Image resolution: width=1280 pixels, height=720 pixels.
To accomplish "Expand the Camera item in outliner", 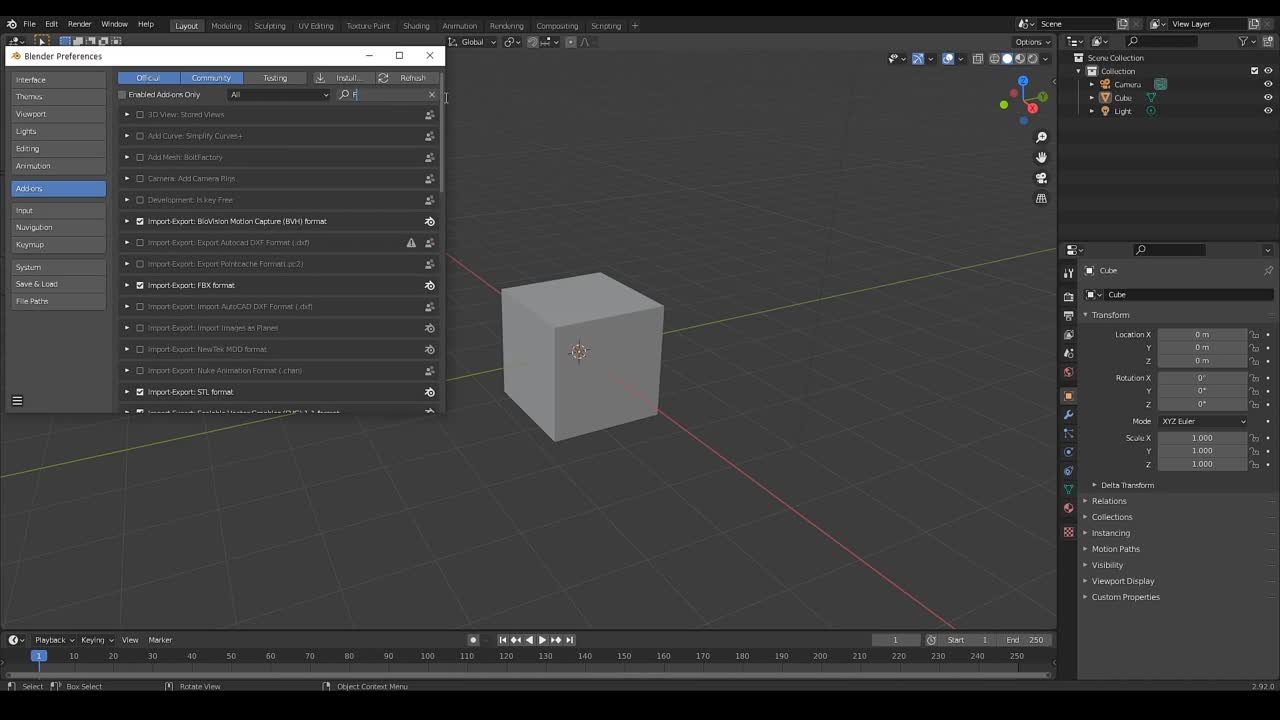I will point(1092,84).
